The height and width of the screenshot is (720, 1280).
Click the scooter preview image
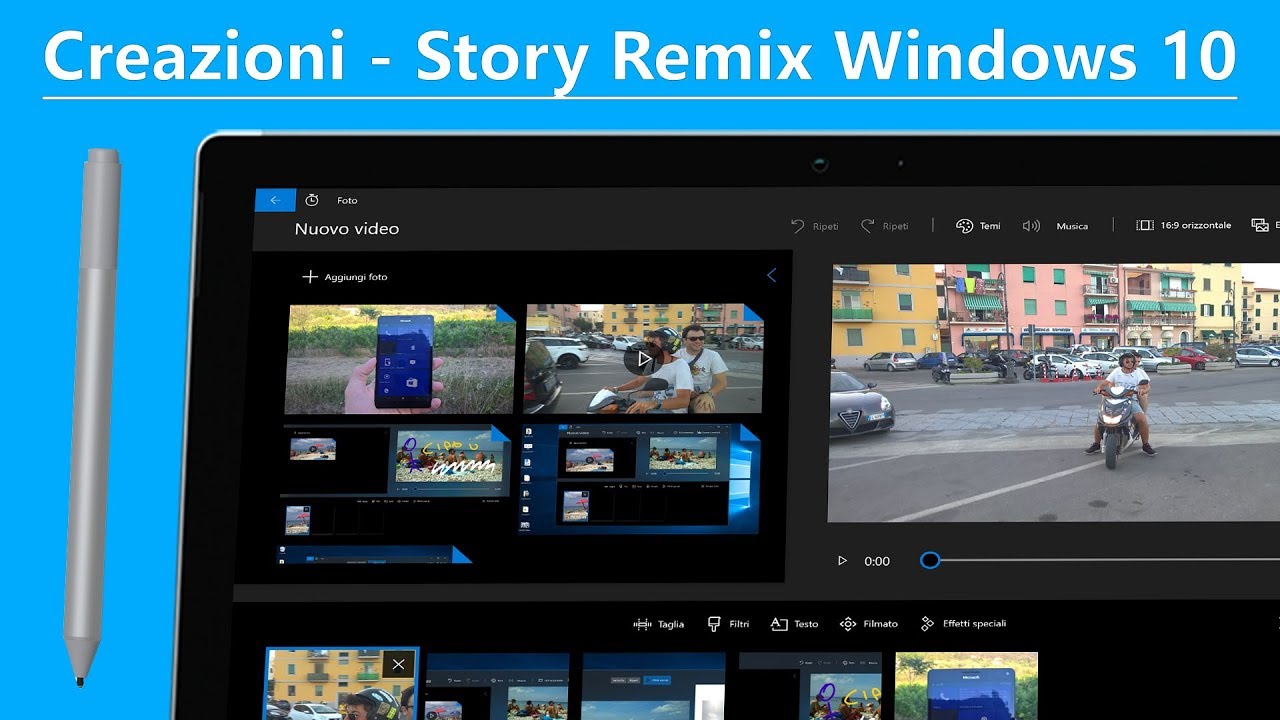pos(1054,392)
